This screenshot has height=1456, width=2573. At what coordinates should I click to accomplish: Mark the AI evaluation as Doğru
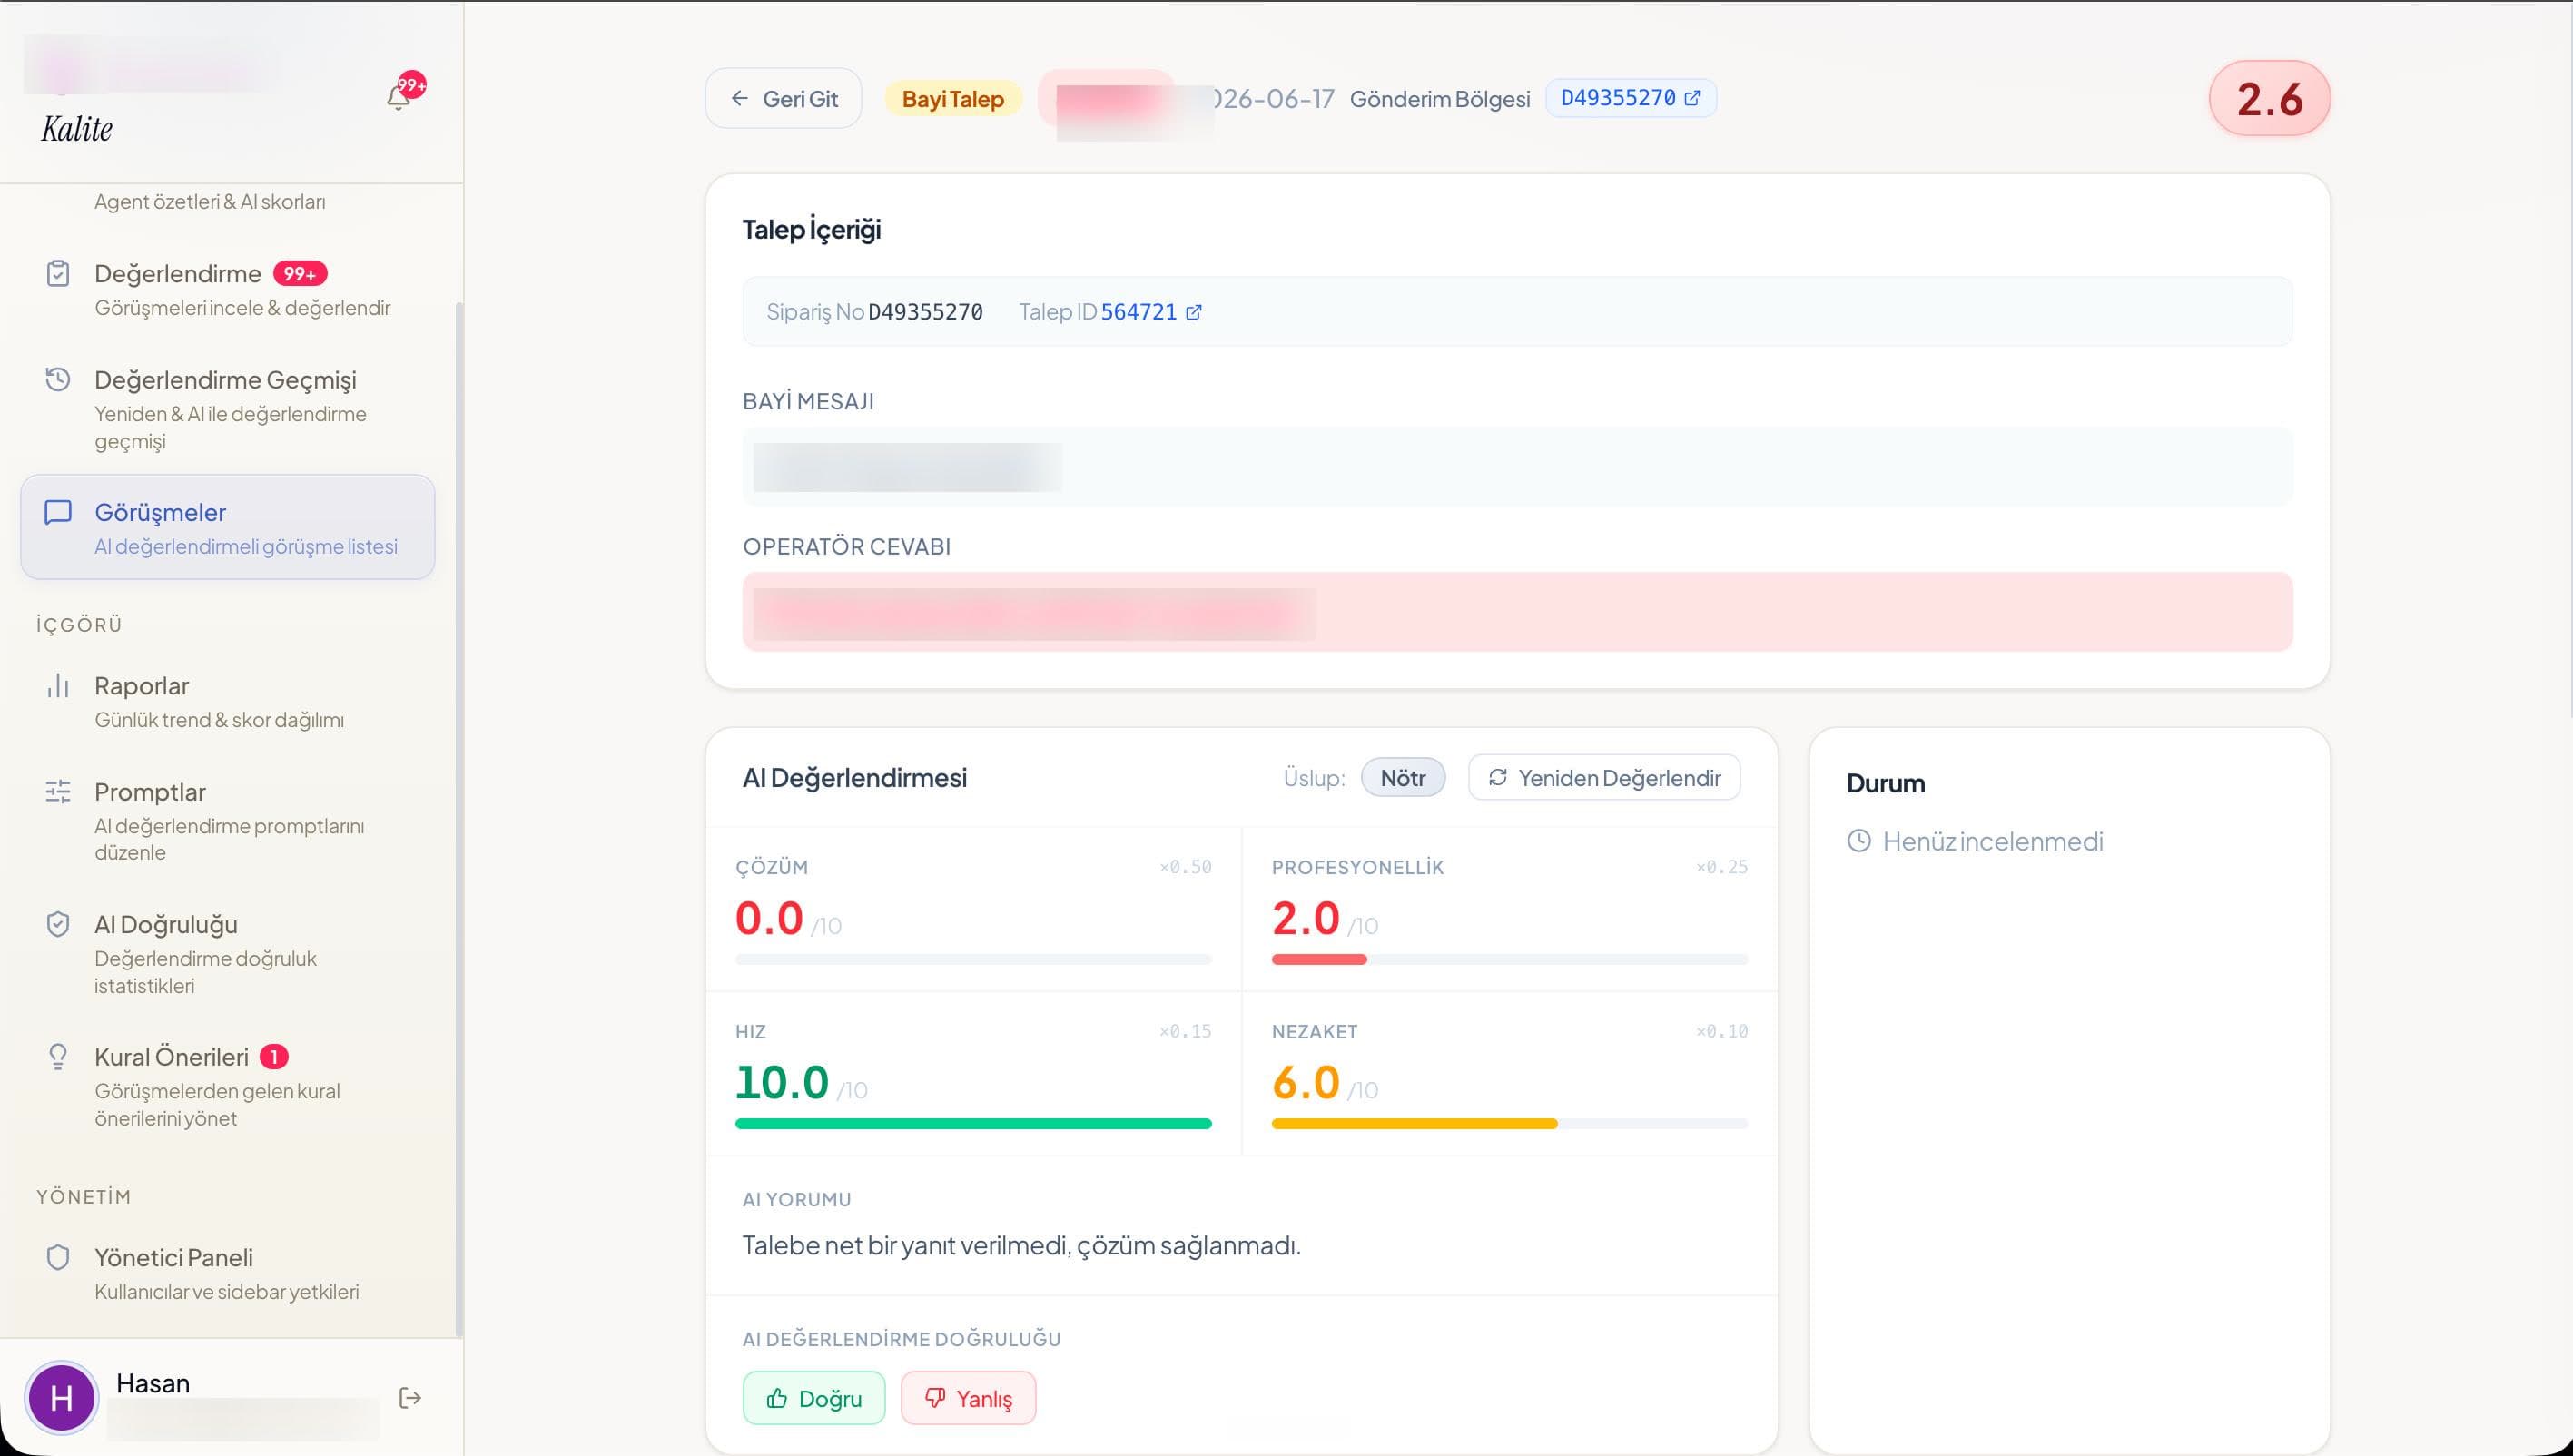814,1398
